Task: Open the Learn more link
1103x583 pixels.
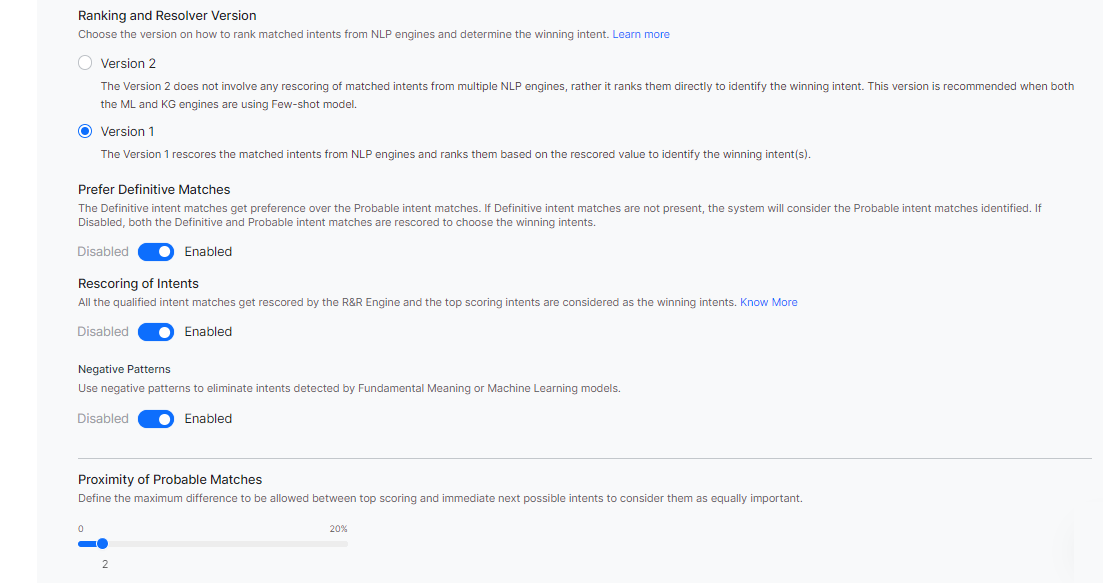Action: [x=640, y=34]
